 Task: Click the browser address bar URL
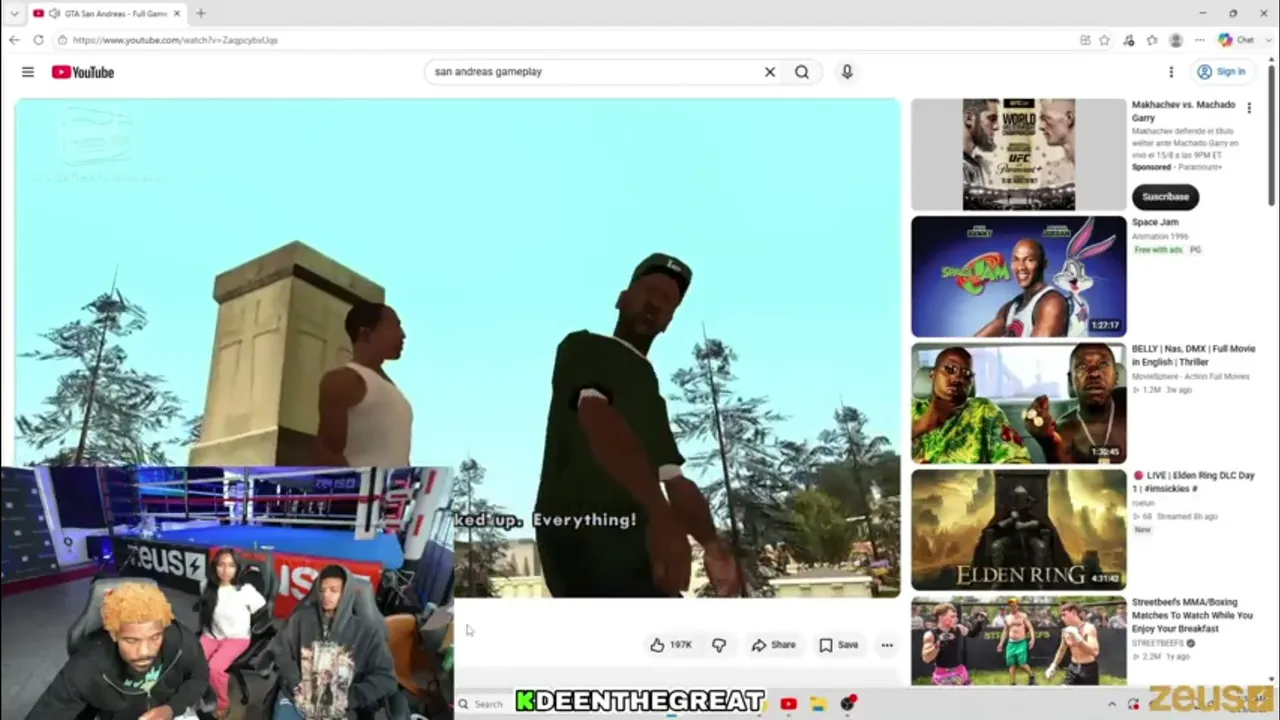coord(176,40)
